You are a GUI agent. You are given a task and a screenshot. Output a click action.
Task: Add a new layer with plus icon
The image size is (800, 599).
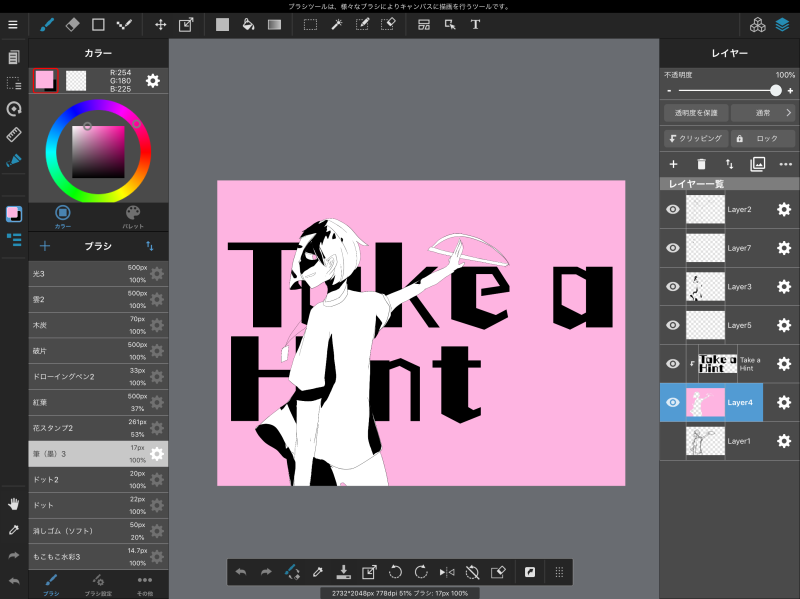(x=673, y=164)
